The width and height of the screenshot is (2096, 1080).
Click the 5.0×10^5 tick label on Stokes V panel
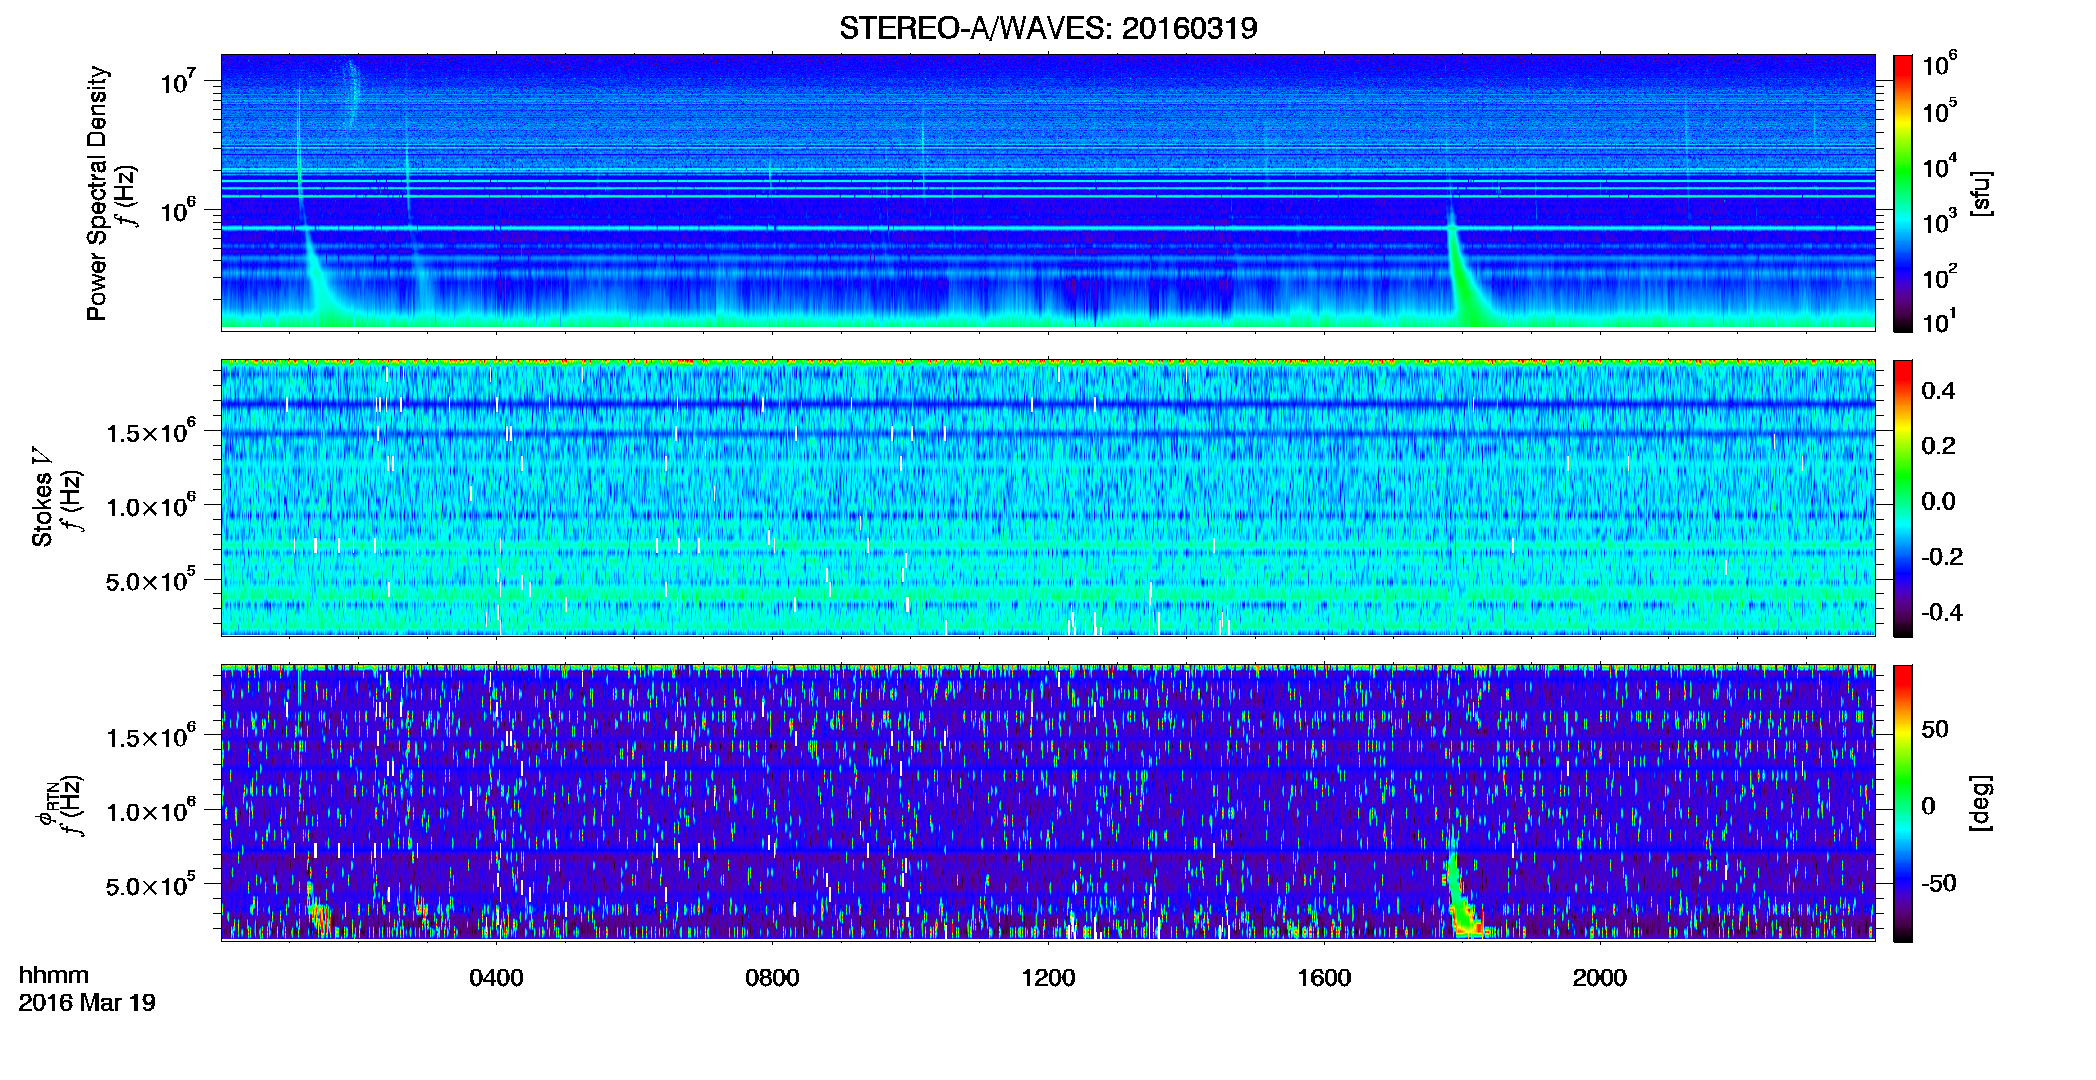coord(151,580)
